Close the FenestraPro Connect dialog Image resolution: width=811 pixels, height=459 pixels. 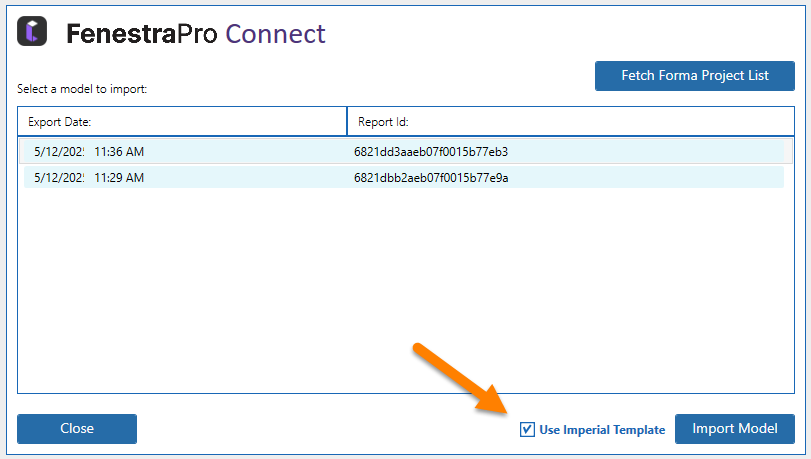coord(77,428)
